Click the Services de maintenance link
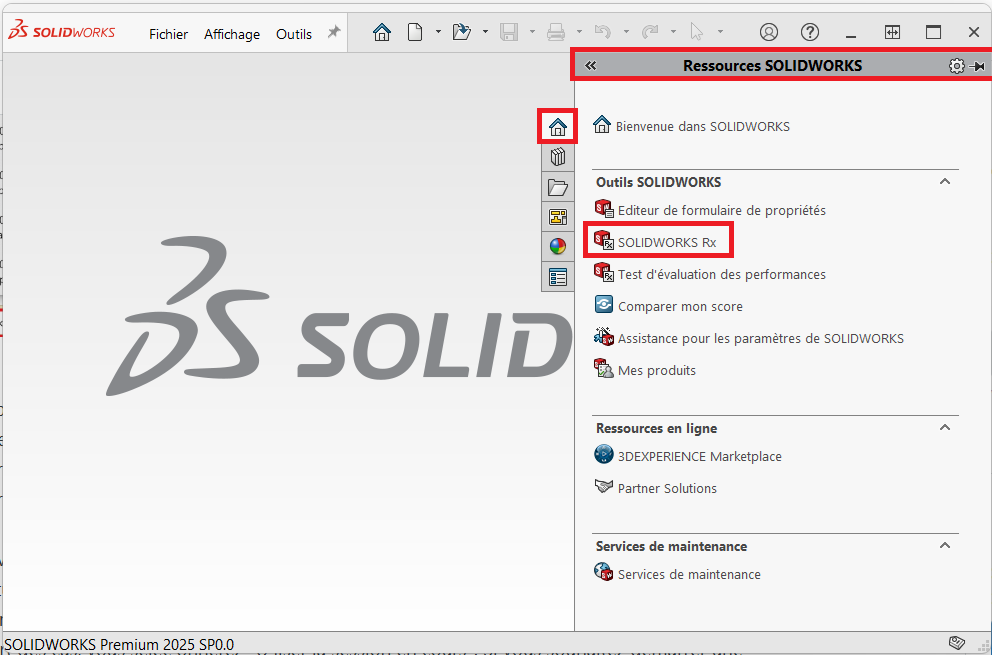This screenshot has width=992, height=655. 678,573
